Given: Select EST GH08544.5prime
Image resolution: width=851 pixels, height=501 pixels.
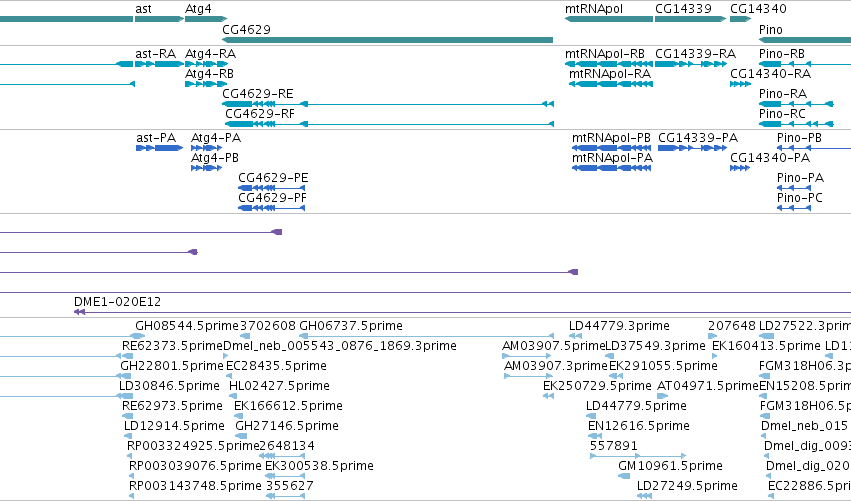Looking at the screenshot, I should click(x=187, y=326).
